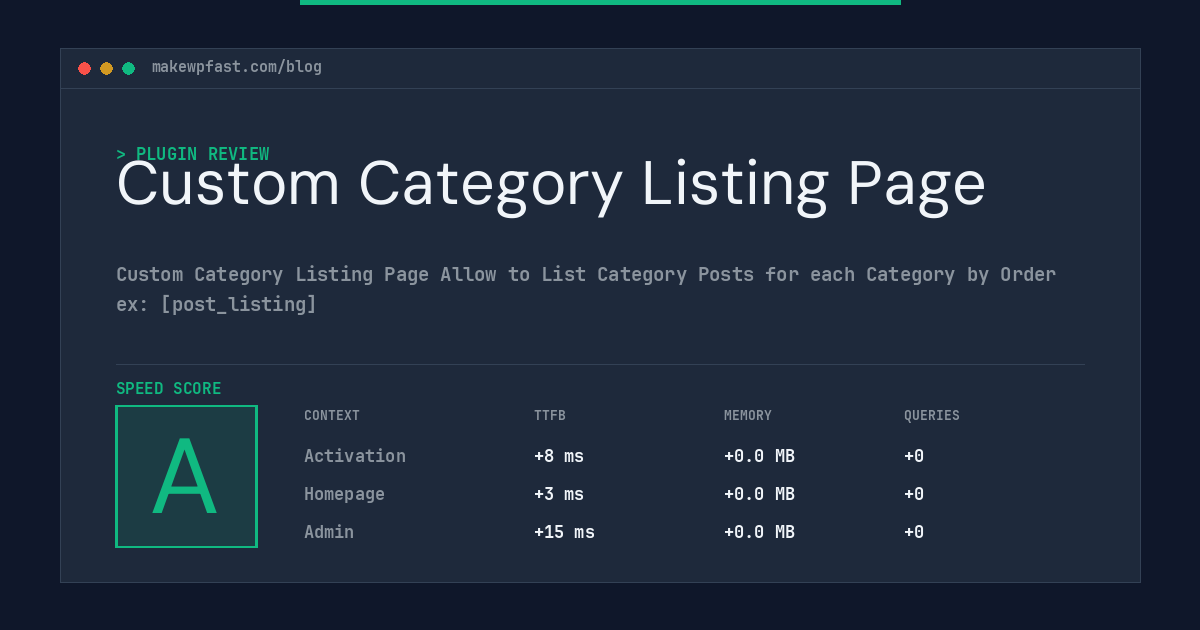Click the Homepage TTFB value +3 ms
This screenshot has width=1200, height=630.
(559, 494)
